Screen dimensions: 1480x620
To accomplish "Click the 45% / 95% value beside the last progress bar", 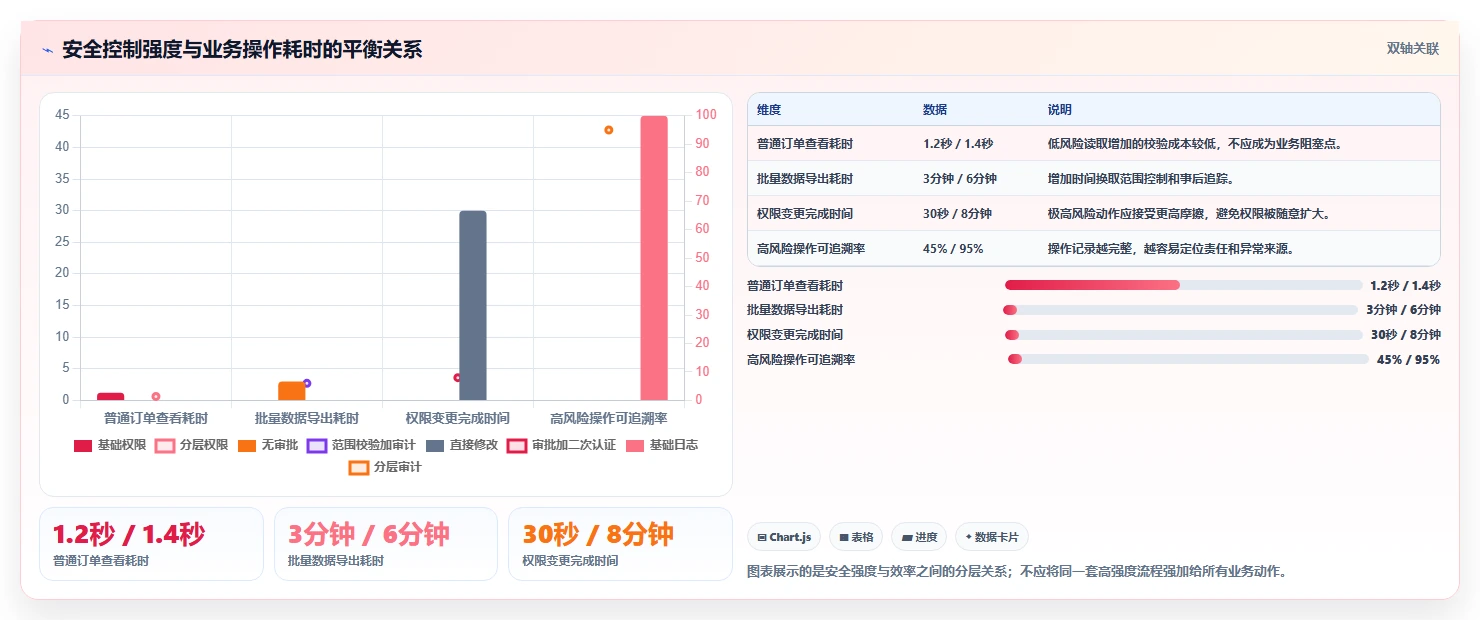I will (1408, 360).
